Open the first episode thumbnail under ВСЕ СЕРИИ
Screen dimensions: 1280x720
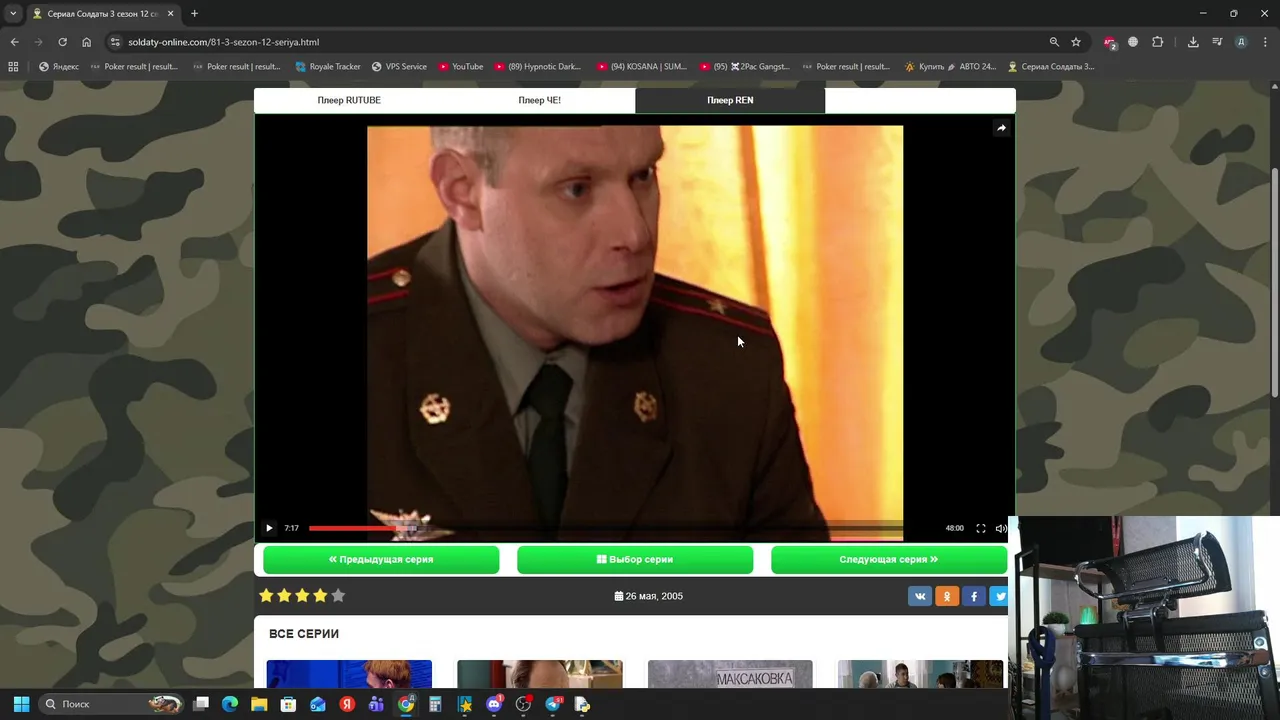(349, 674)
